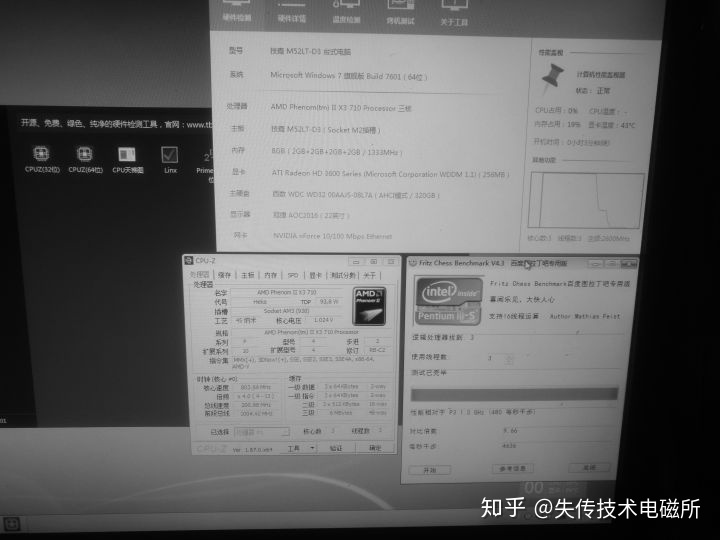
Task: Click the 开始 button in Fritz Chess
Action: click(x=430, y=470)
